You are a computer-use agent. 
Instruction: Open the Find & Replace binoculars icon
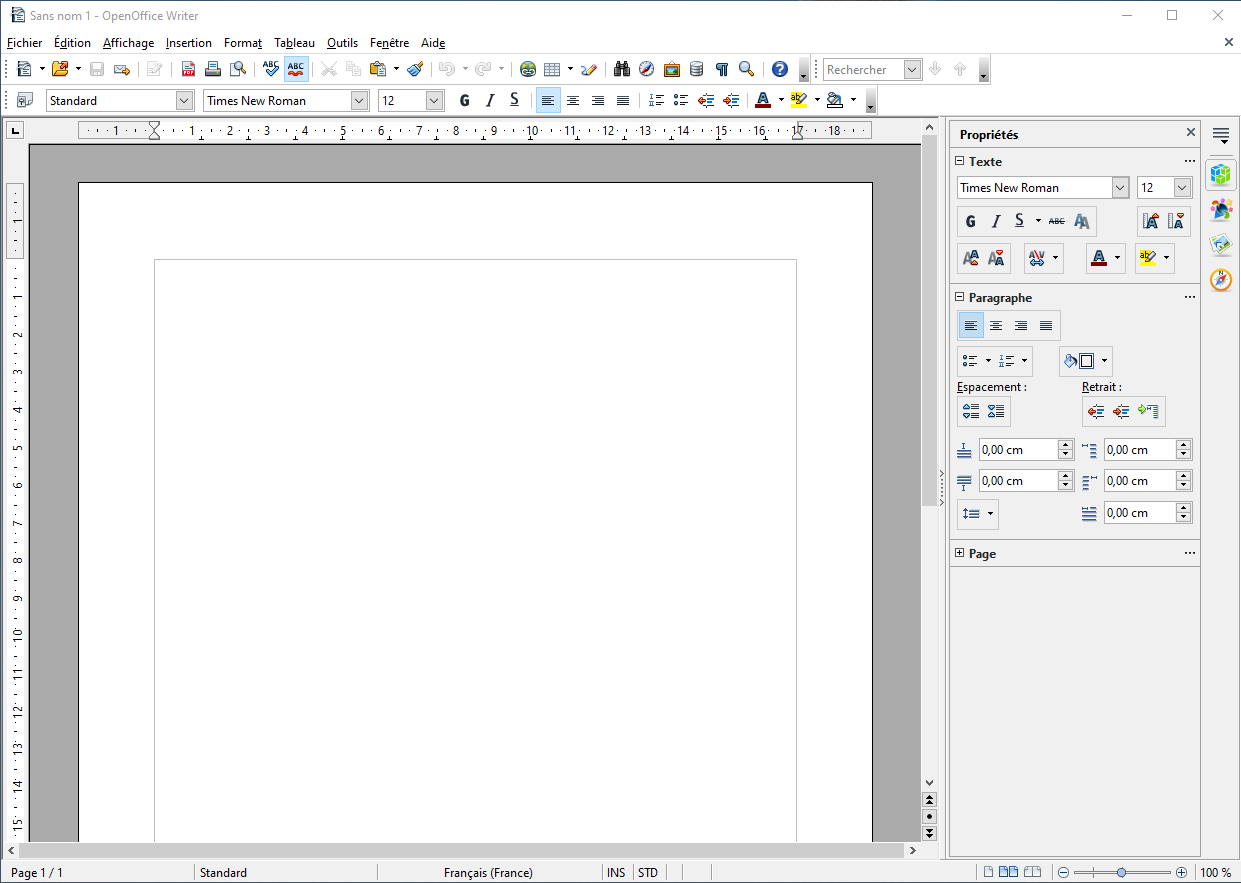(621, 69)
